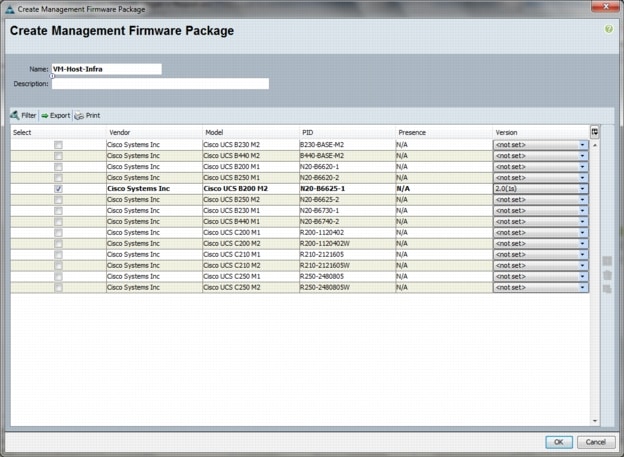The width and height of the screenshot is (624, 457).
Task: Check the Cisco UCS C250 M2 row checkbox
Action: 58,287
